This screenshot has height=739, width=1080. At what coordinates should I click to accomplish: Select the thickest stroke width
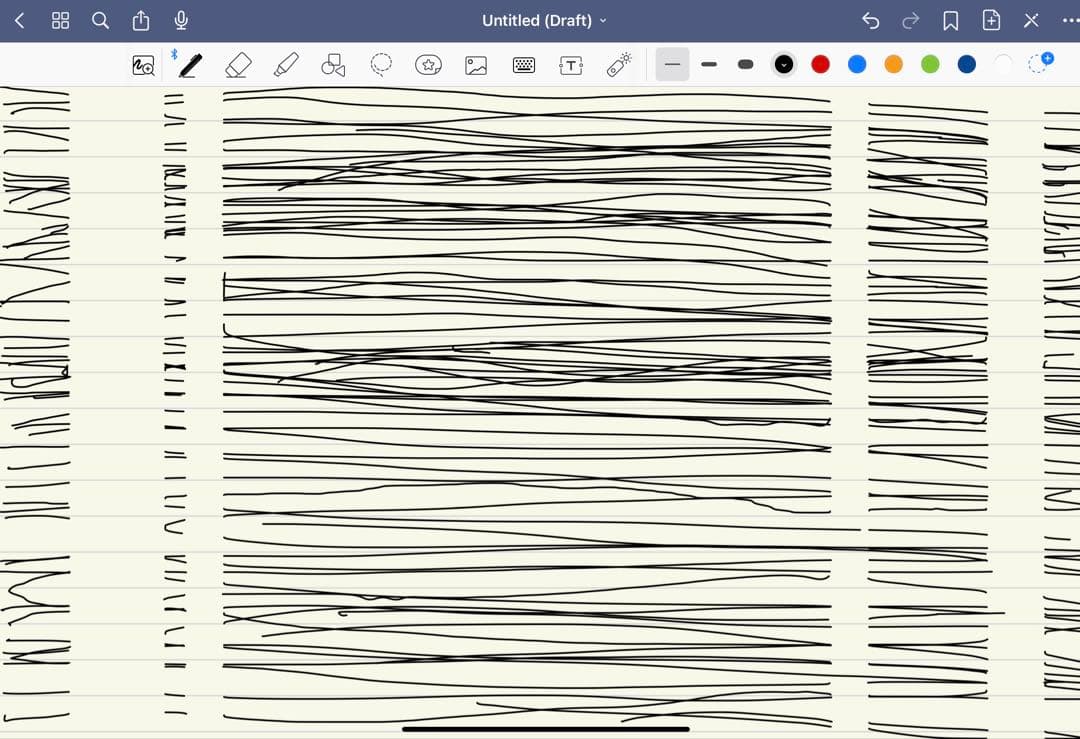click(745, 64)
